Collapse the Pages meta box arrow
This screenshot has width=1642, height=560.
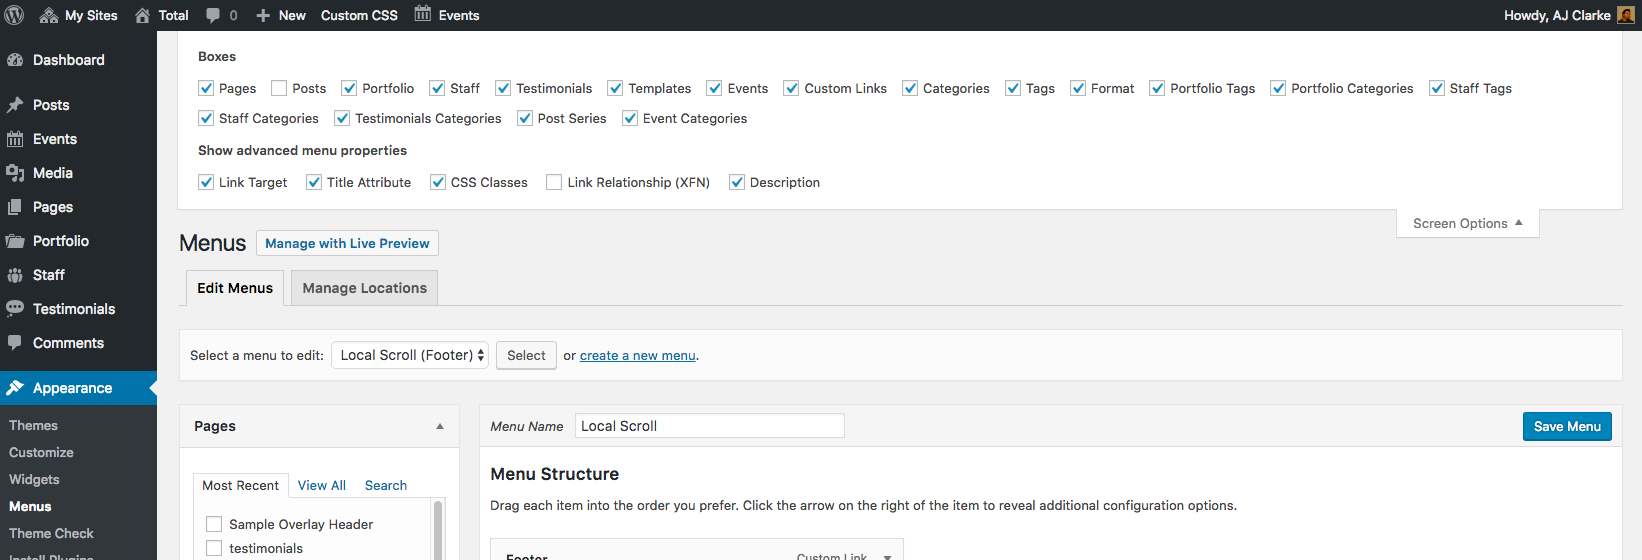pyautogui.click(x=440, y=426)
